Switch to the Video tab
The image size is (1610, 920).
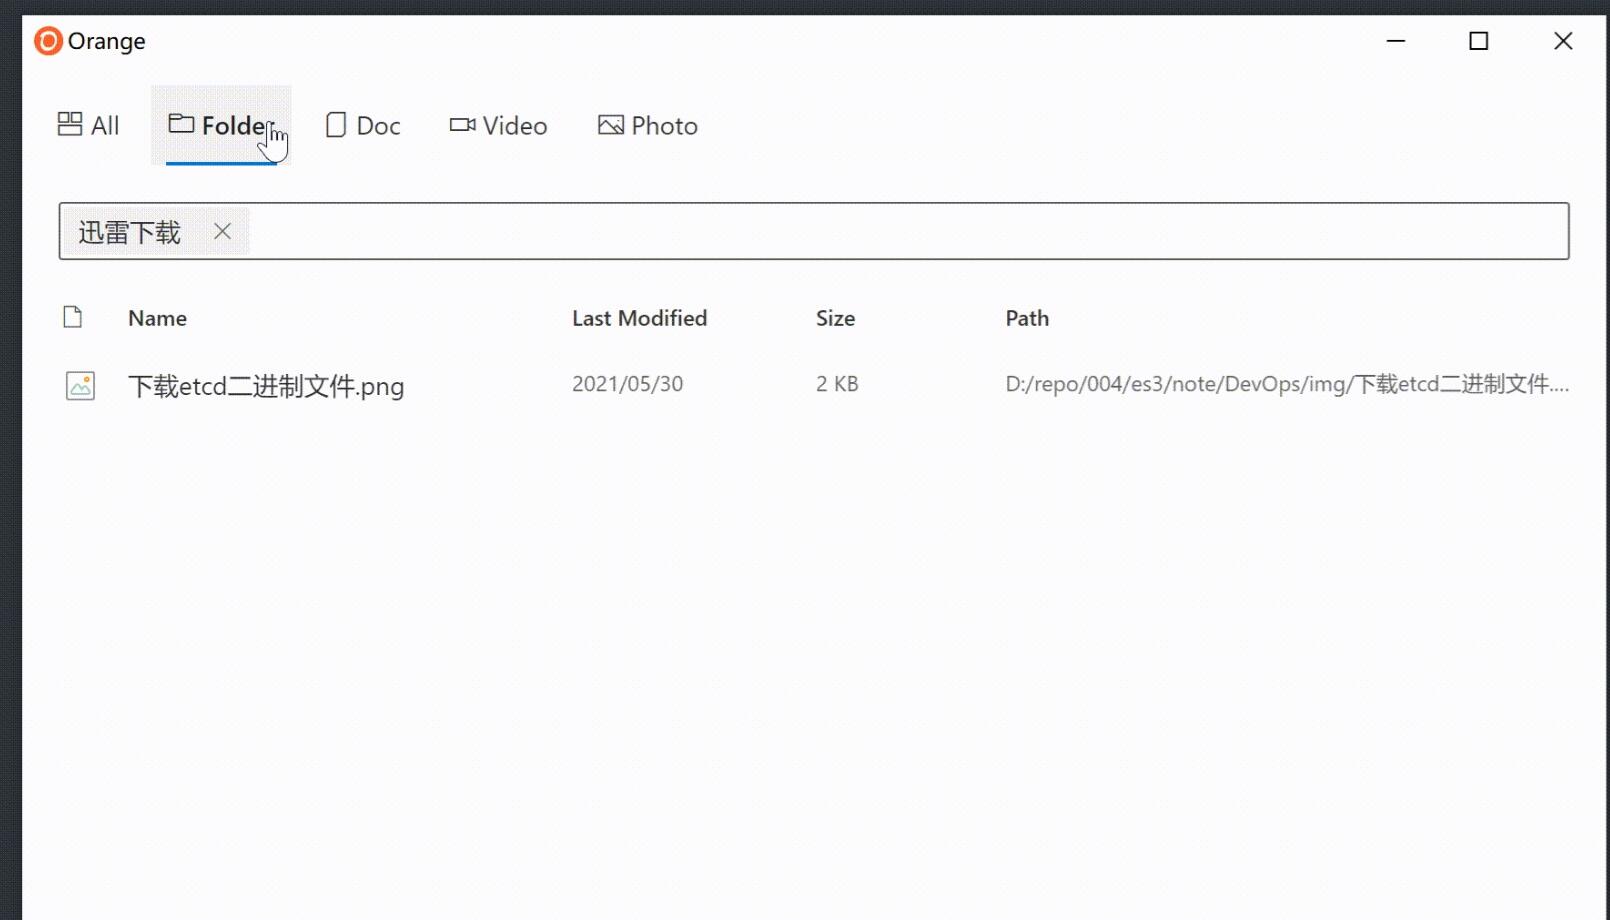point(498,125)
